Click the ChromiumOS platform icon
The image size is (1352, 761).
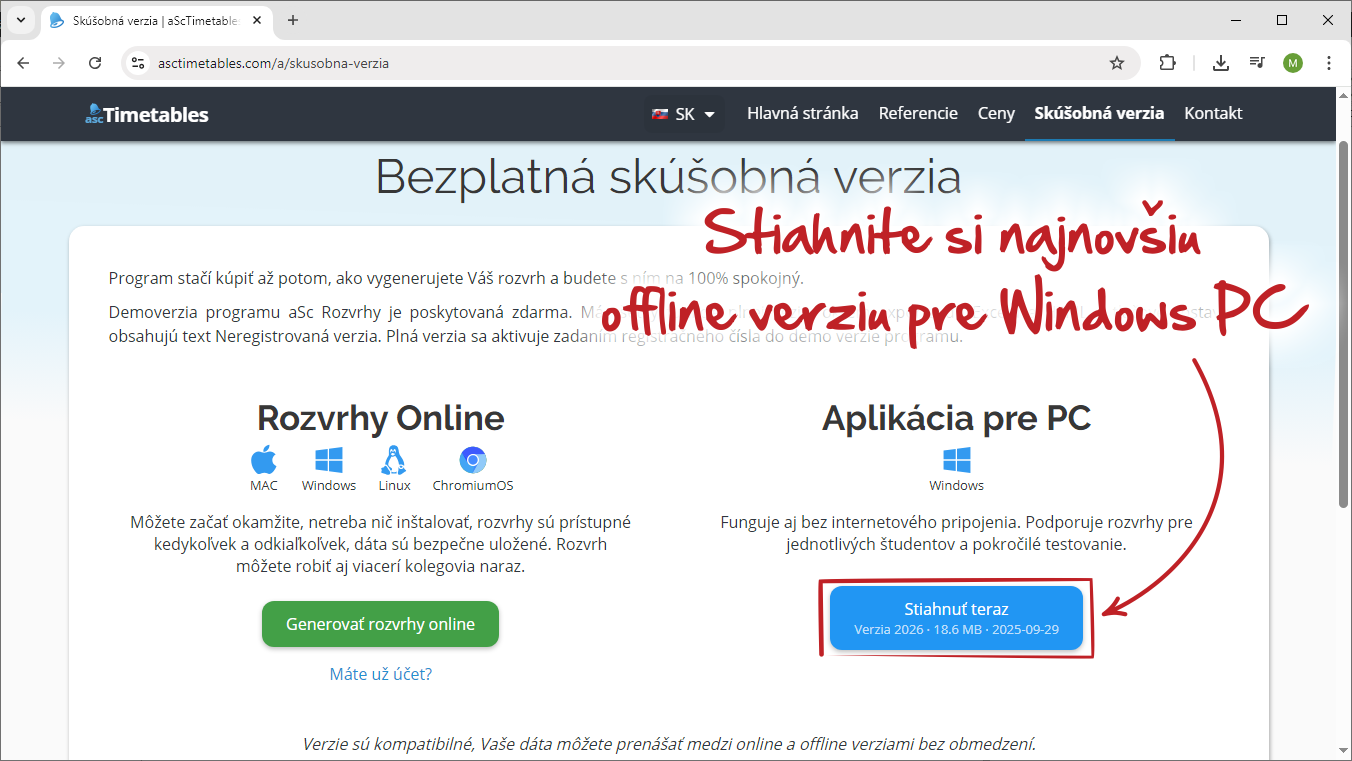473,460
